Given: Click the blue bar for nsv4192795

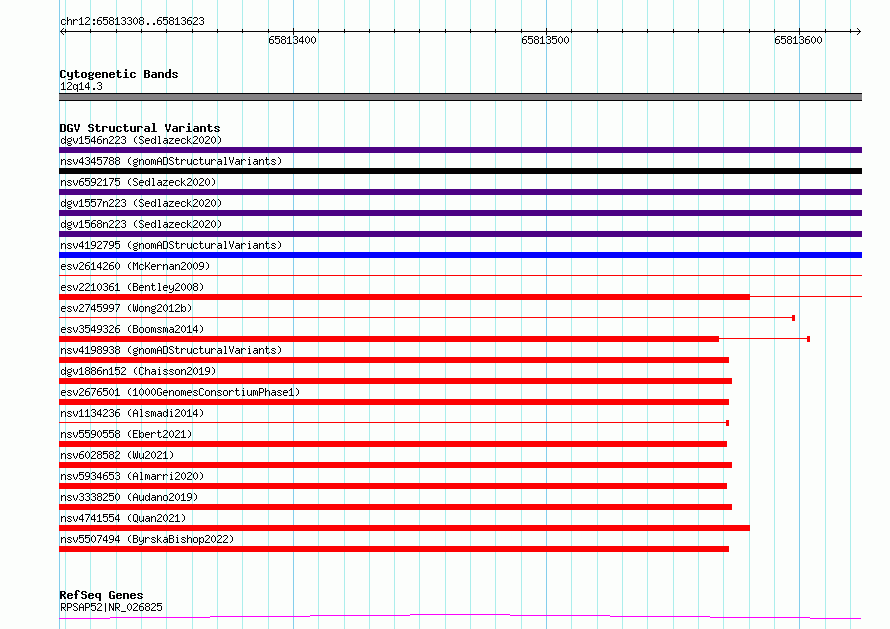Looking at the screenshot, I should coord(460,255).
